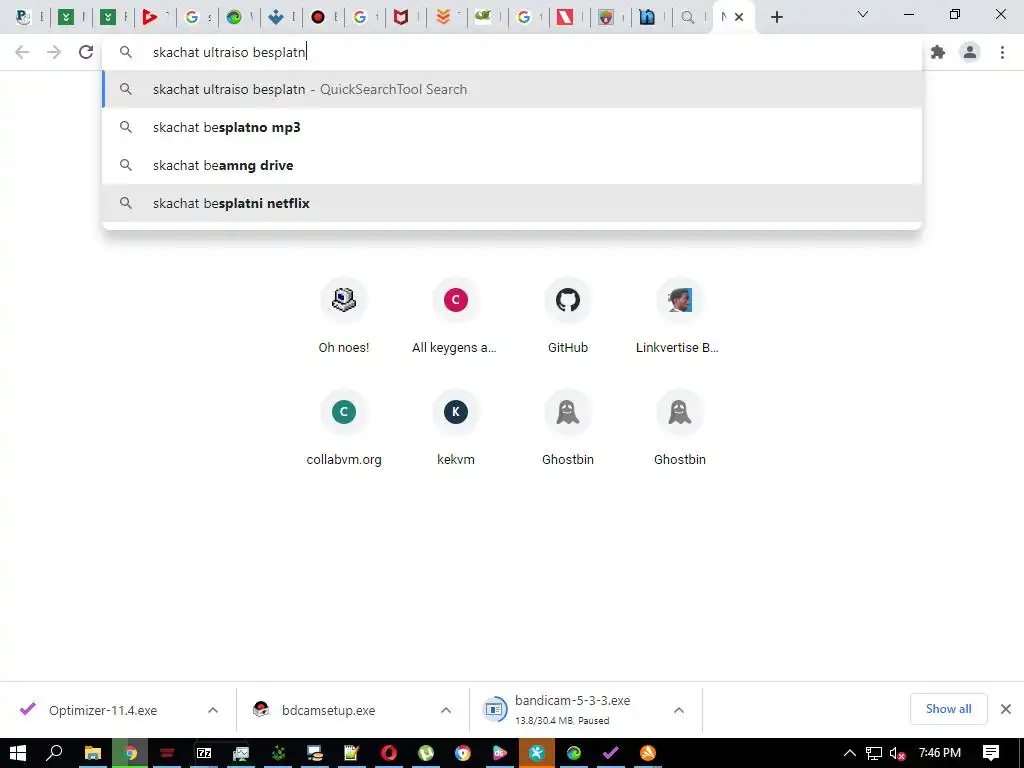Go forward to the next page
This screenshot has width=1024, height=768.
[54, 52]
